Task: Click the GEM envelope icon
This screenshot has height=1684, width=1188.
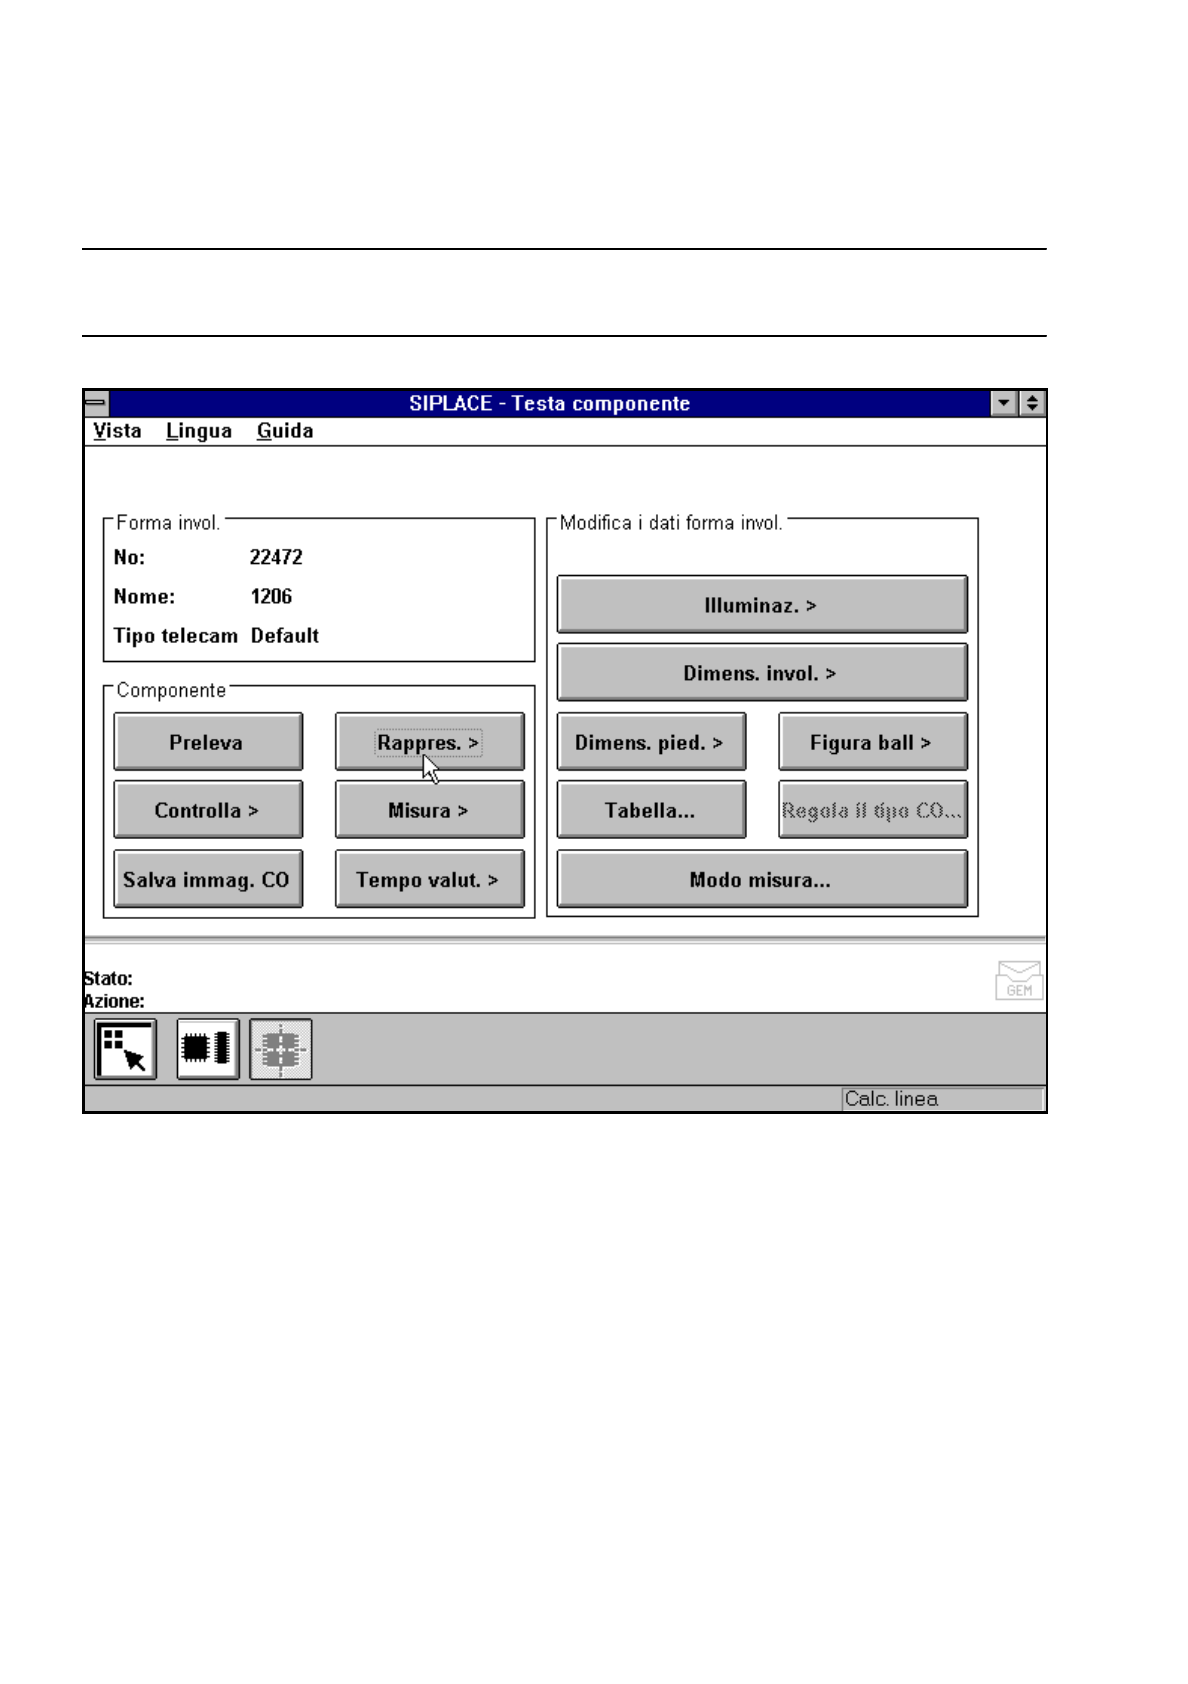Action: (x=1019, y=980)
